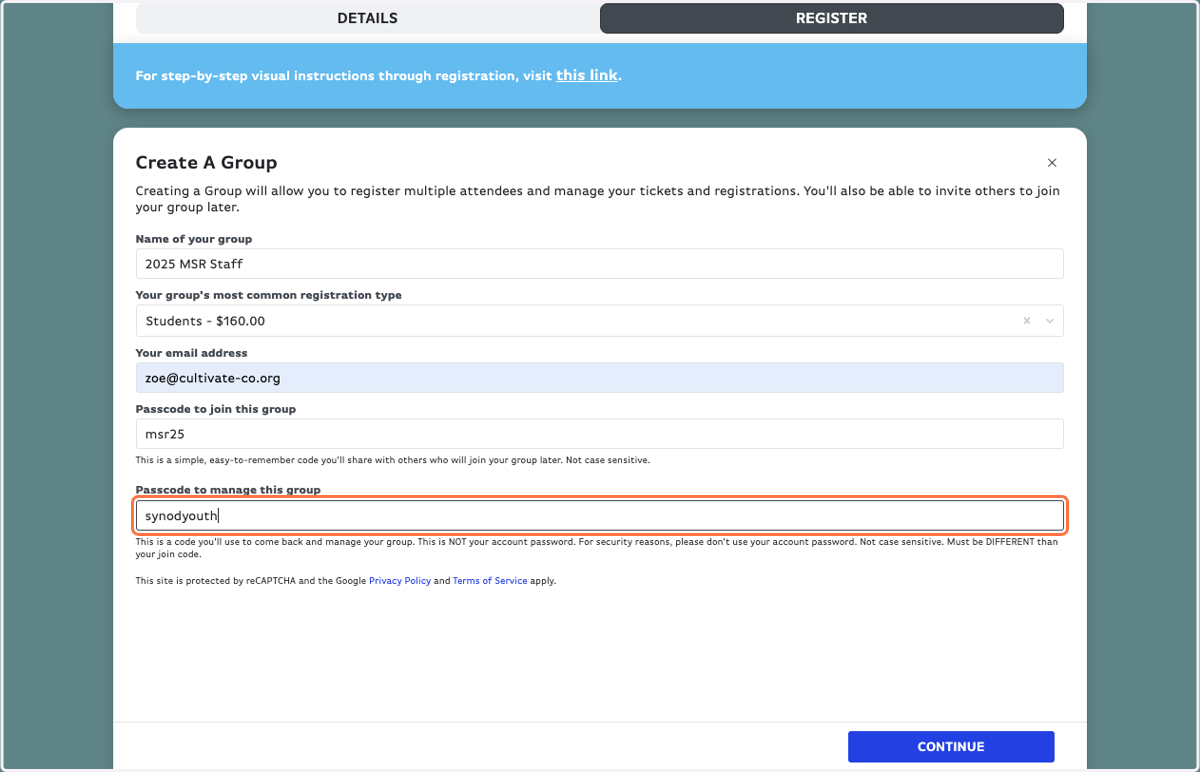Click the 'Name of your group' label
Screen dimensions: 1200x772
[194, 239]
